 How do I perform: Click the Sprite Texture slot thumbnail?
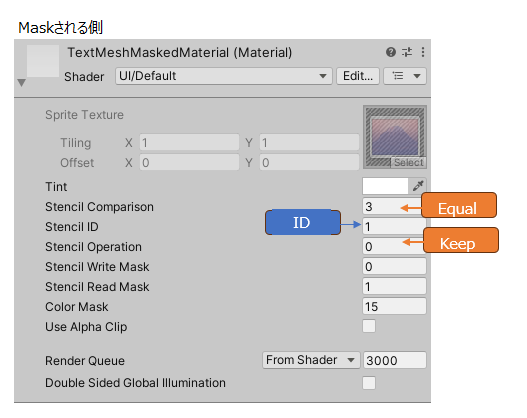tap(395, 137)
